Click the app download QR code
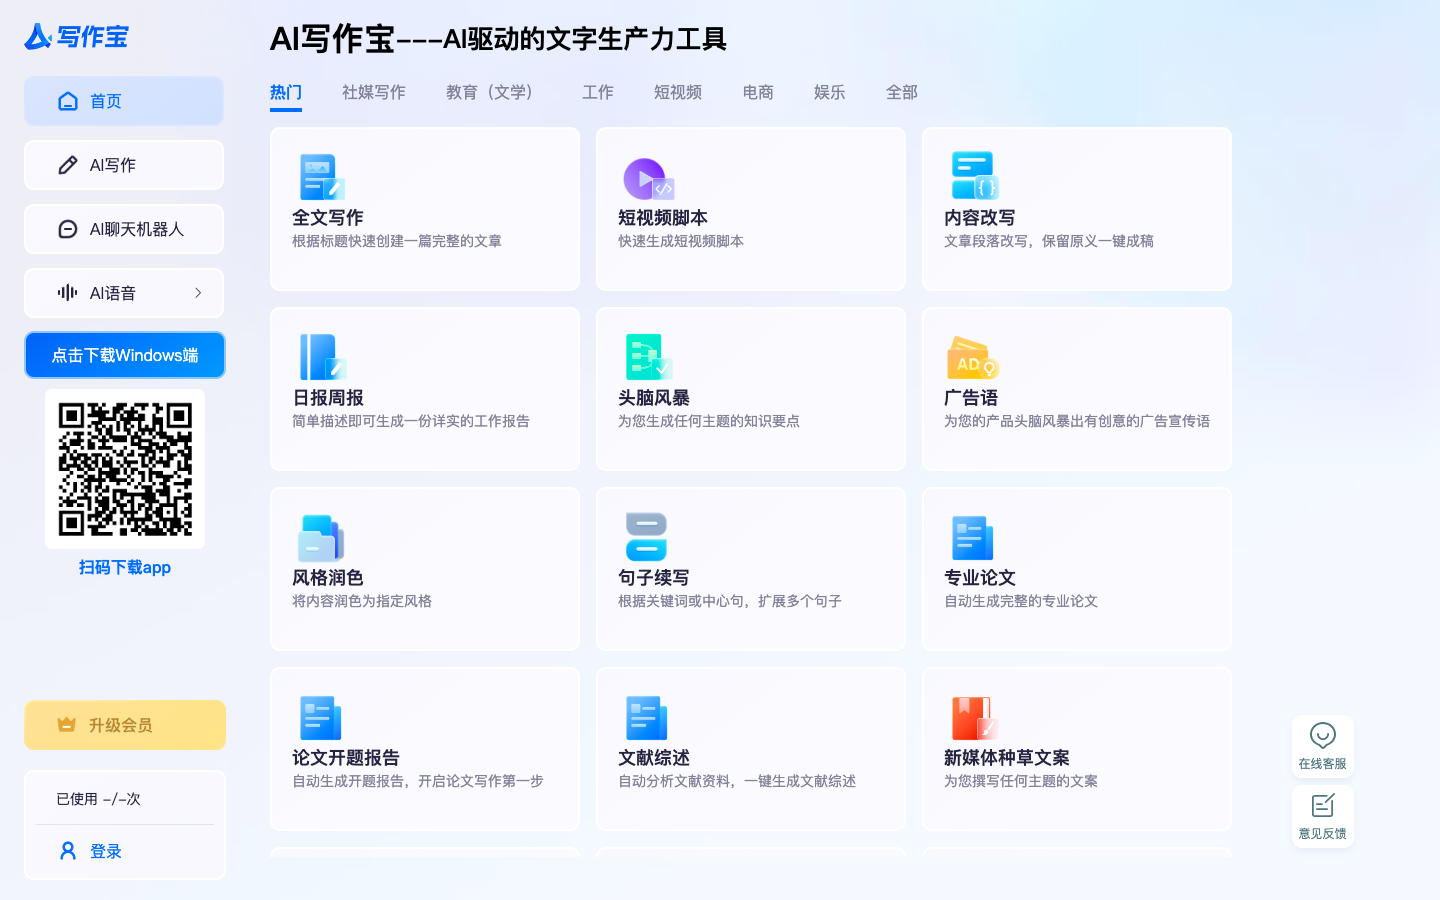1440x900 pixels. (125, 469)
